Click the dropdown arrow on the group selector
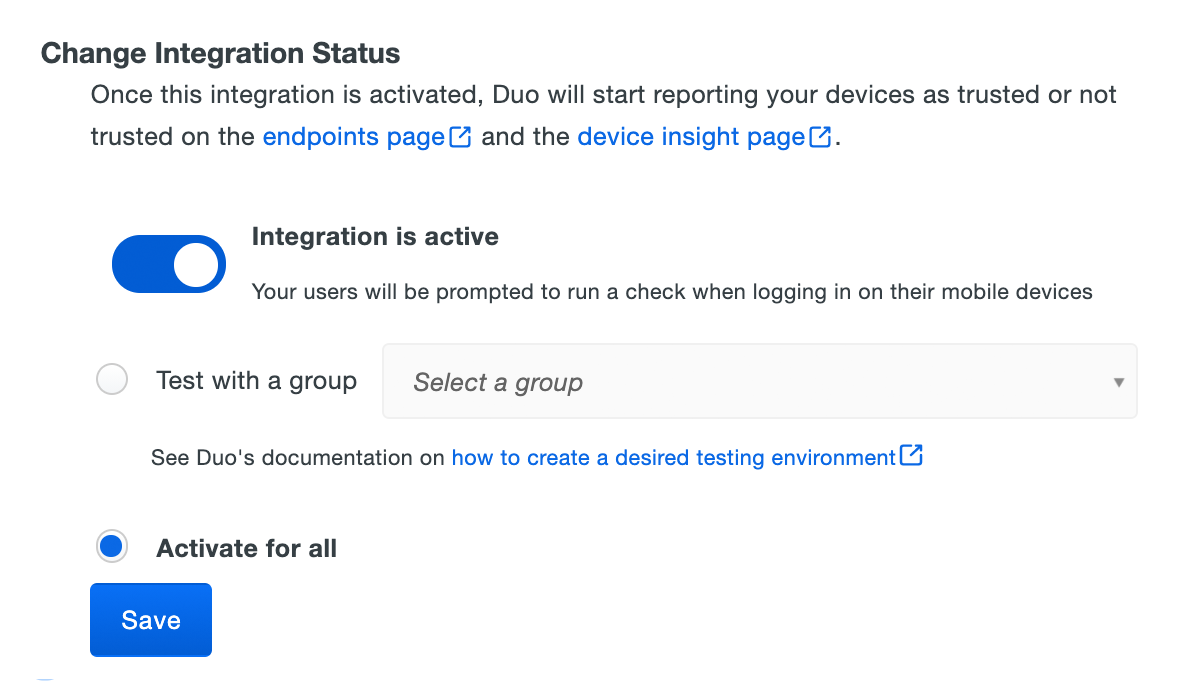 pos(1120,381)
